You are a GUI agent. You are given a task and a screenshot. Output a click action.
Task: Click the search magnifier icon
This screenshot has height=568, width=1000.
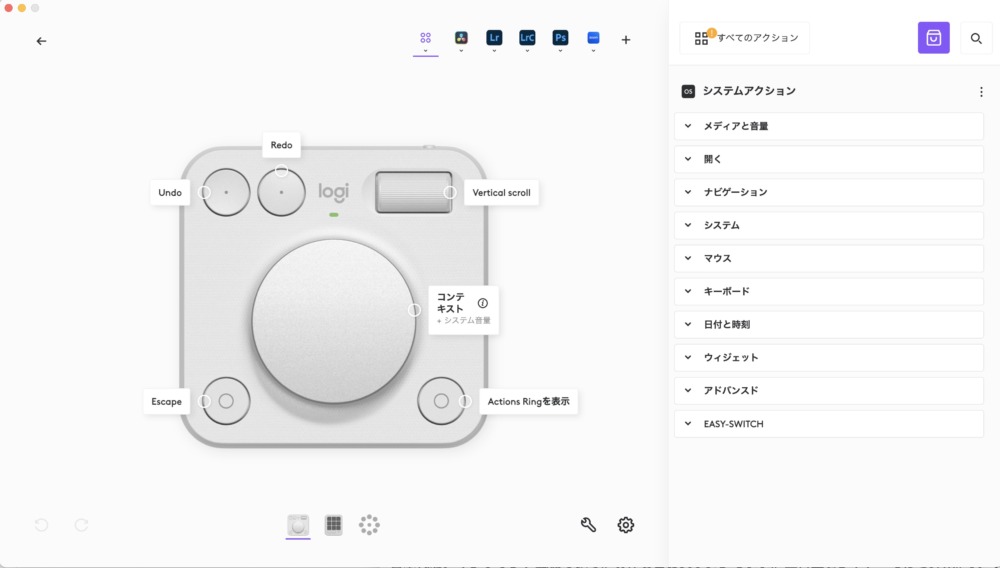(976, 38)
